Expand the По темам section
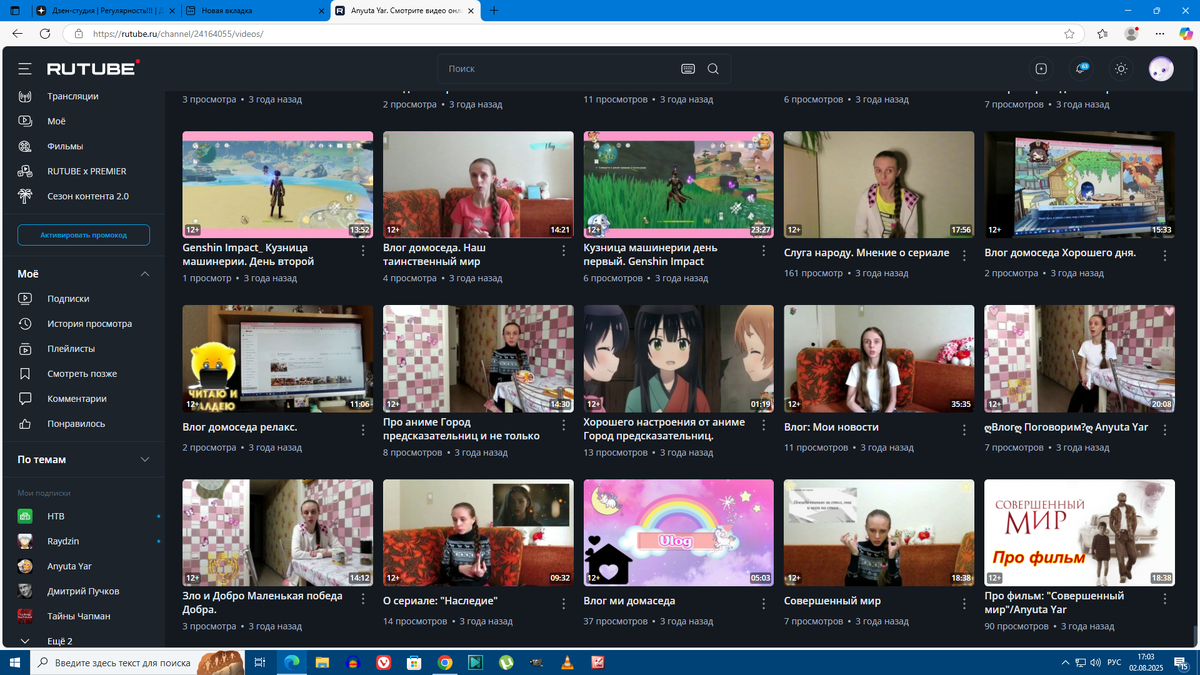Viewport: 1200px width, 675px height. point(145,460)
